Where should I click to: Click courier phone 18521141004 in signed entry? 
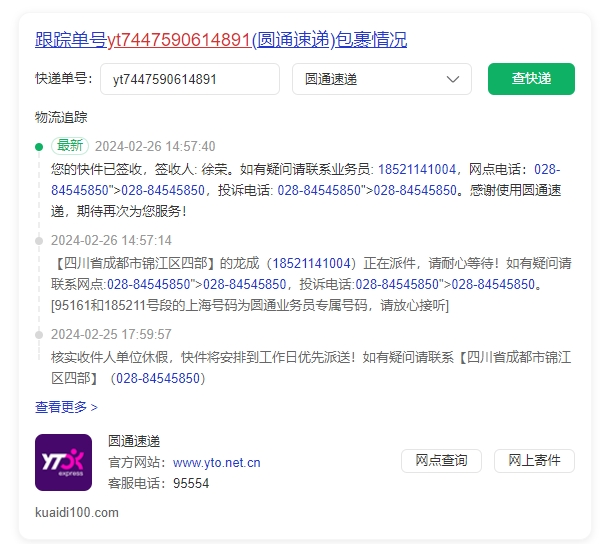click(417, 169)
